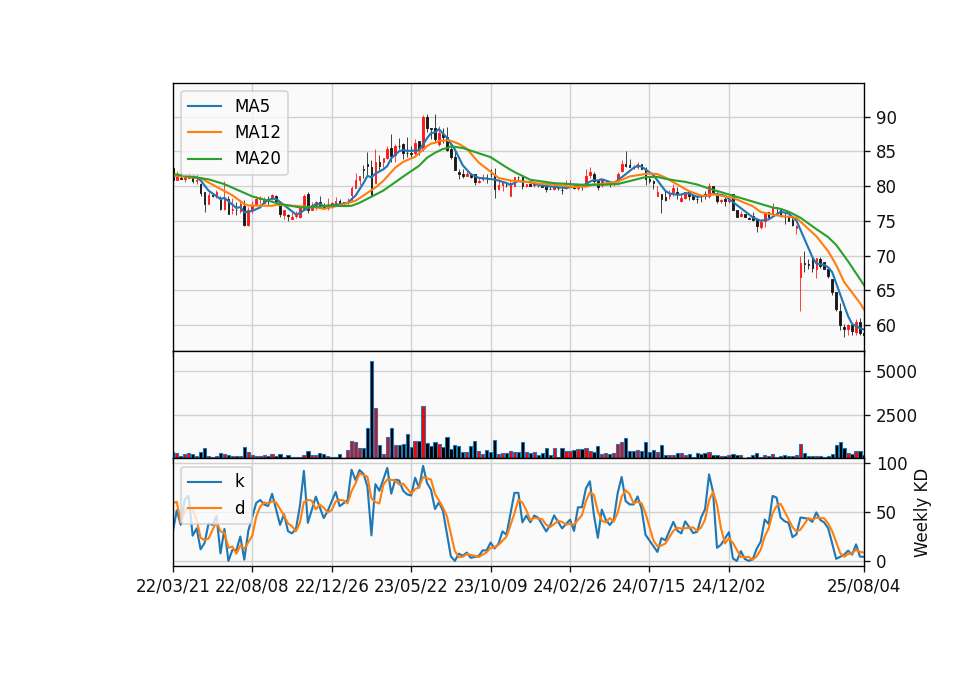This screenshot has width=960, height=690.
Task: Click the price axis value 85
Action: click(x=886, y=152)
